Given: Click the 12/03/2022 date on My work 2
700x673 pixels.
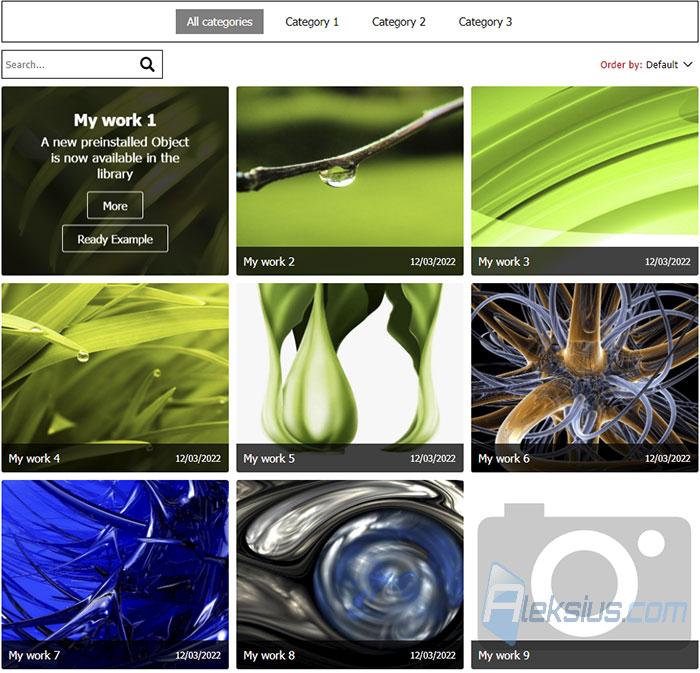Looking at the screenshot, I should coord(433,262).
